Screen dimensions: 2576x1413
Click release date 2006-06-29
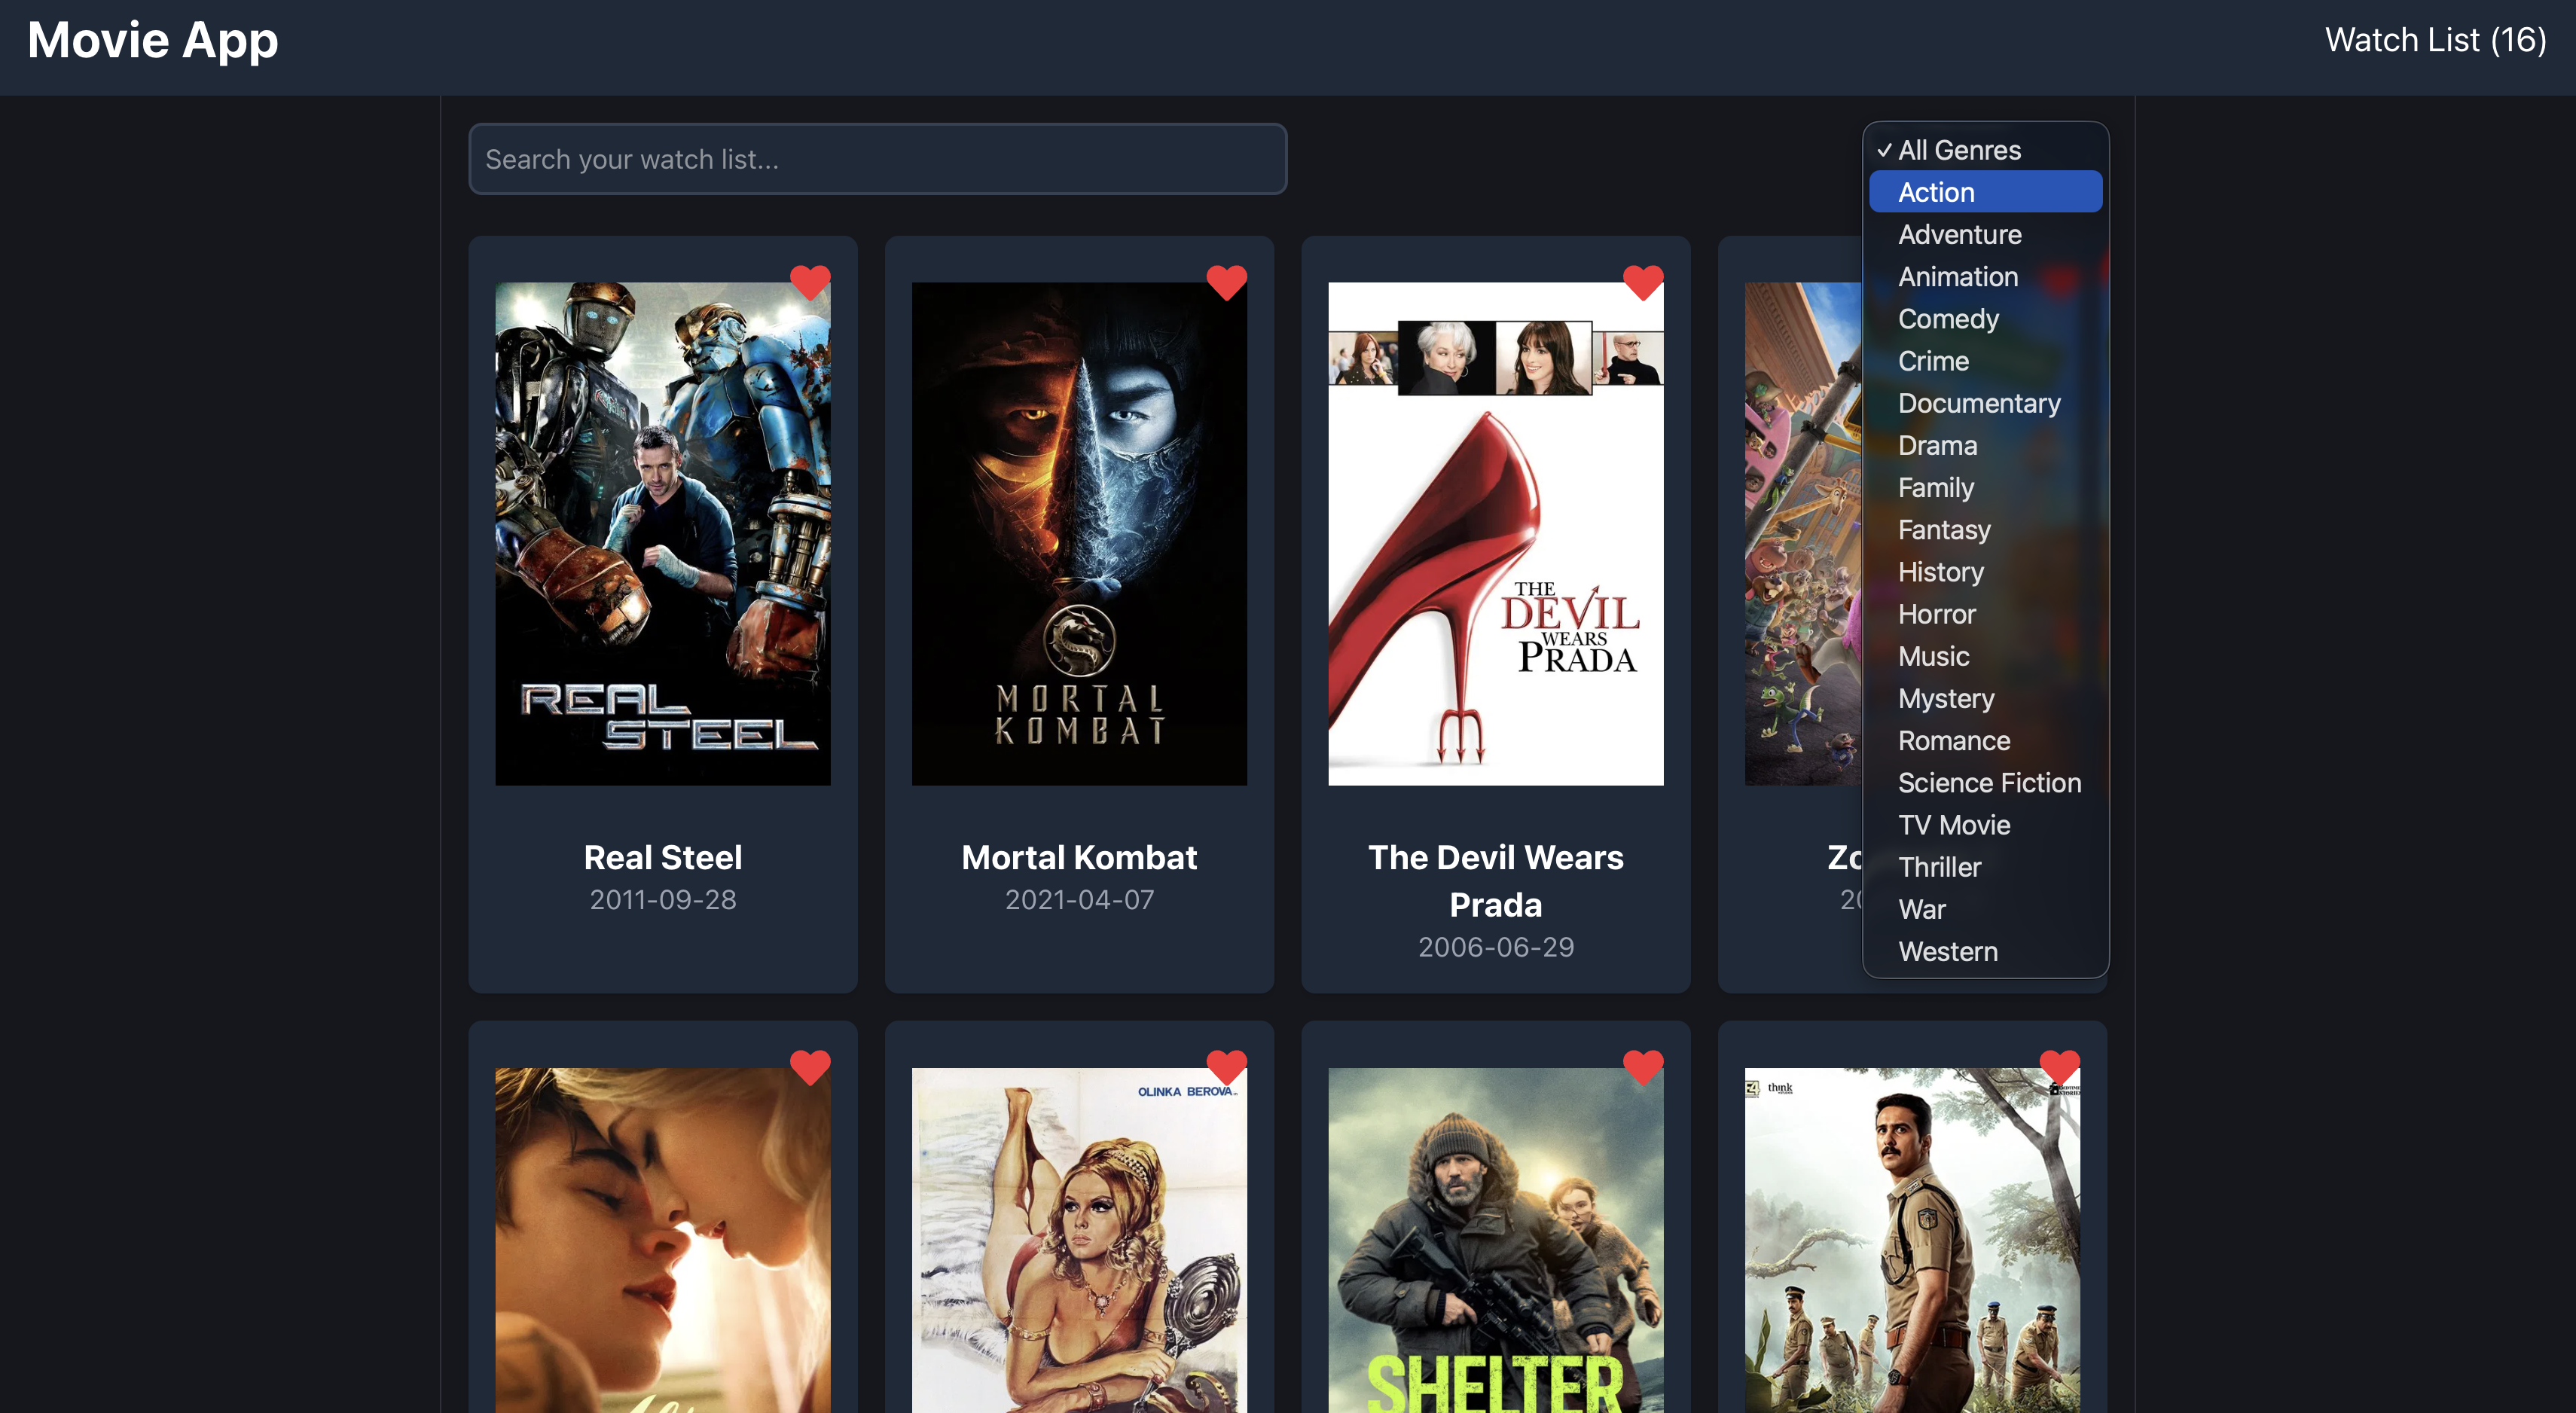click(1496, 947)
